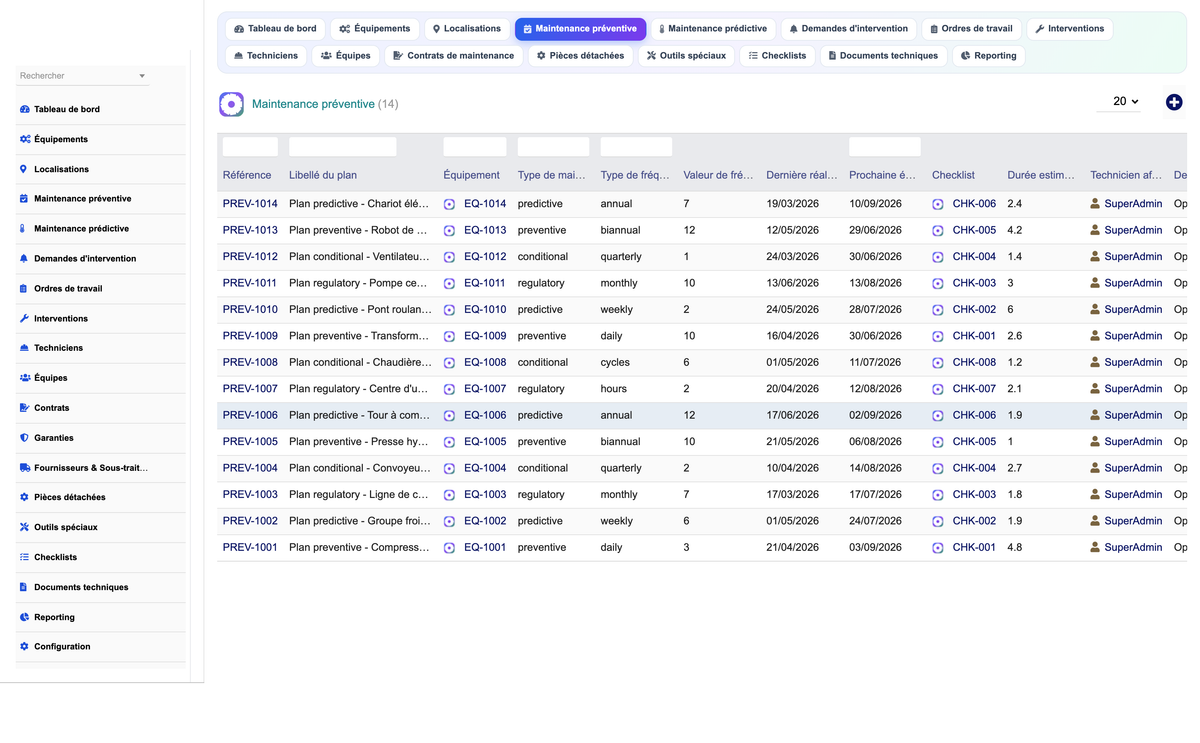Image resolution: width=1200 pixels, height=743 pixels.
Task: Open Pièces détachées top tab
Action: (x=581, y=56)
